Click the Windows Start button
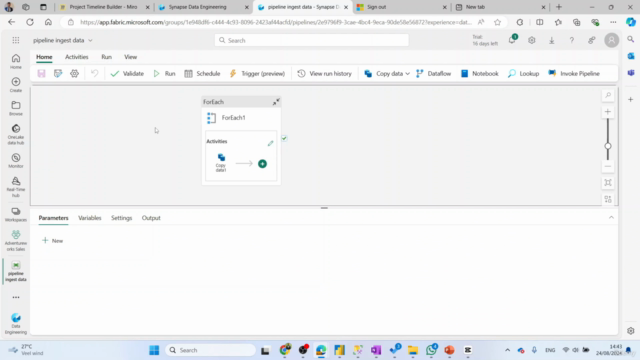This screenshot has height=360, width=640. 154,350
